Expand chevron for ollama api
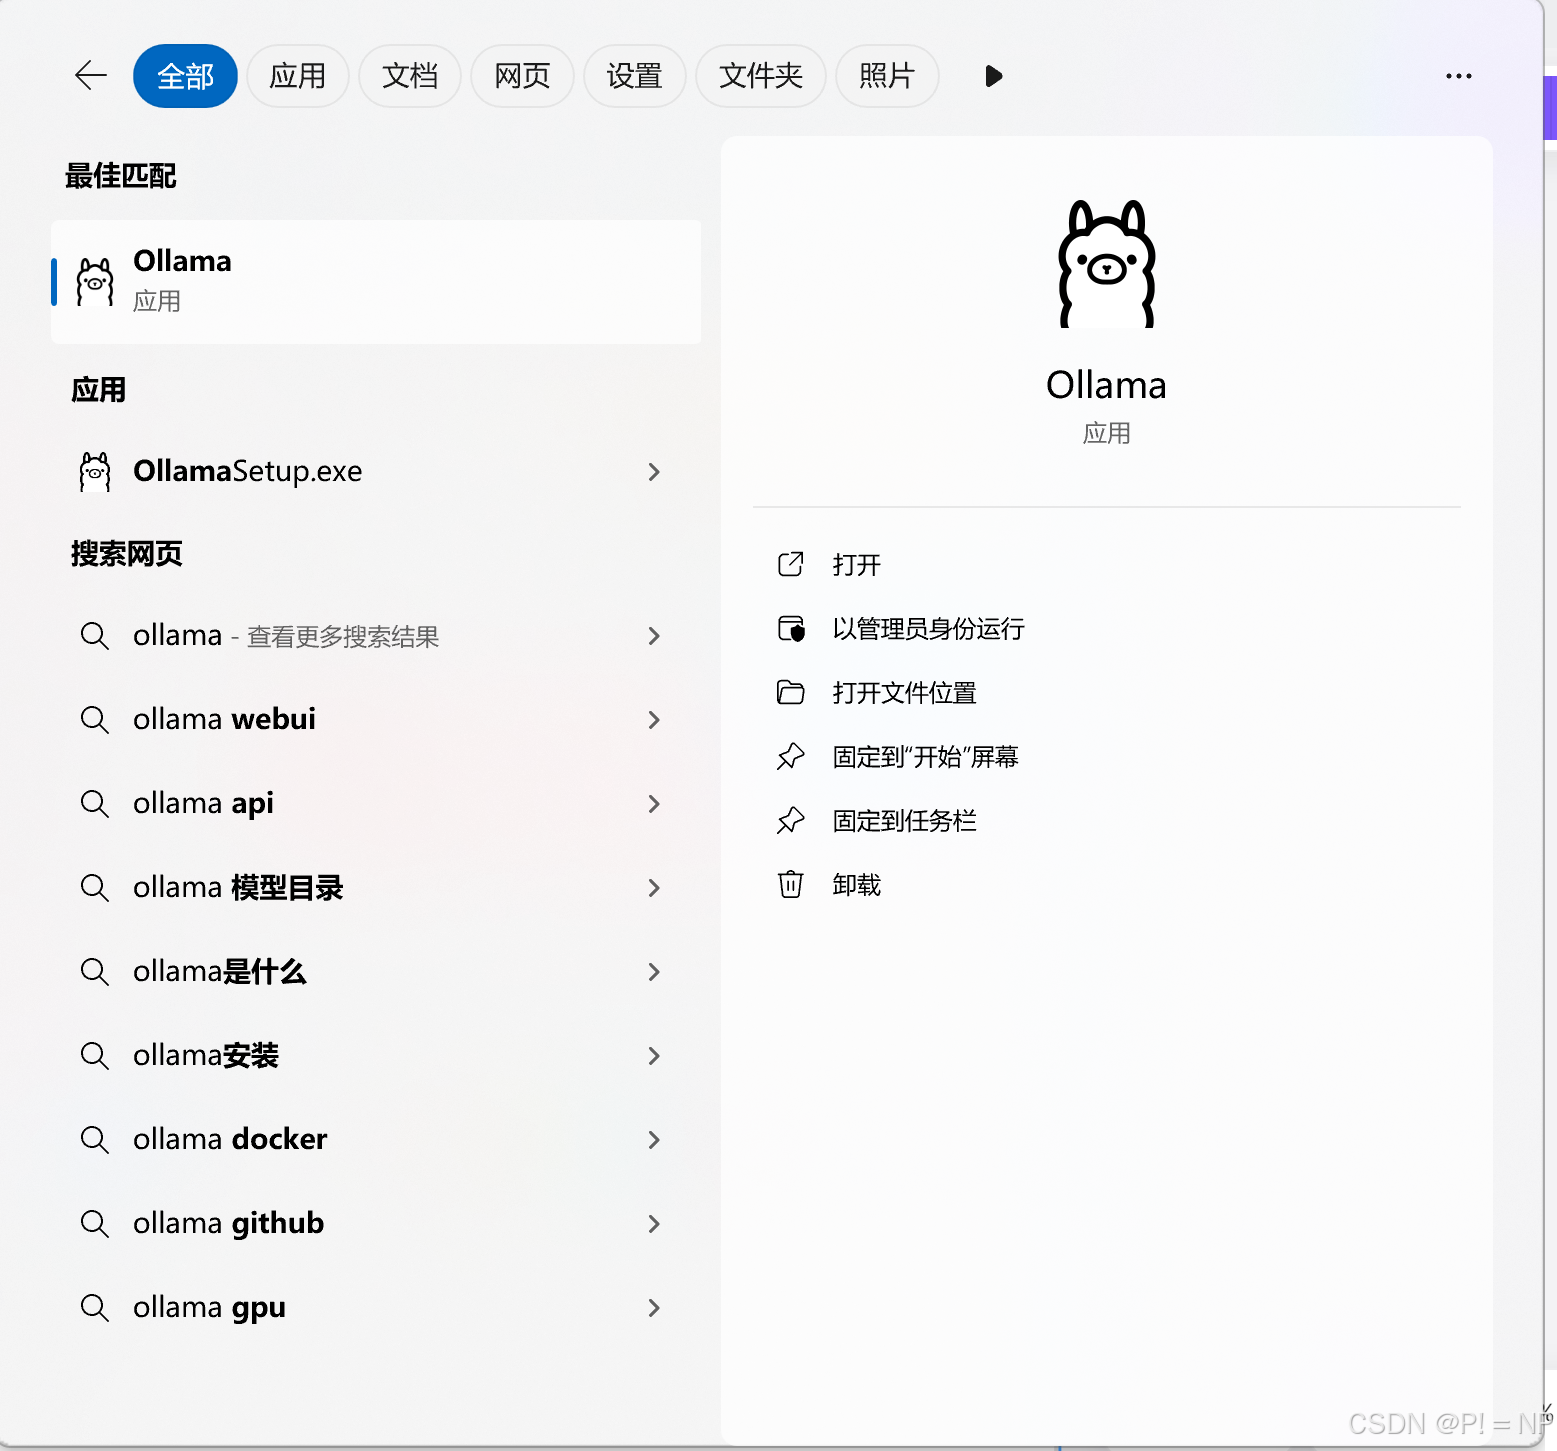Viewport: 1557px width, 1451px height. coord(654,804)
